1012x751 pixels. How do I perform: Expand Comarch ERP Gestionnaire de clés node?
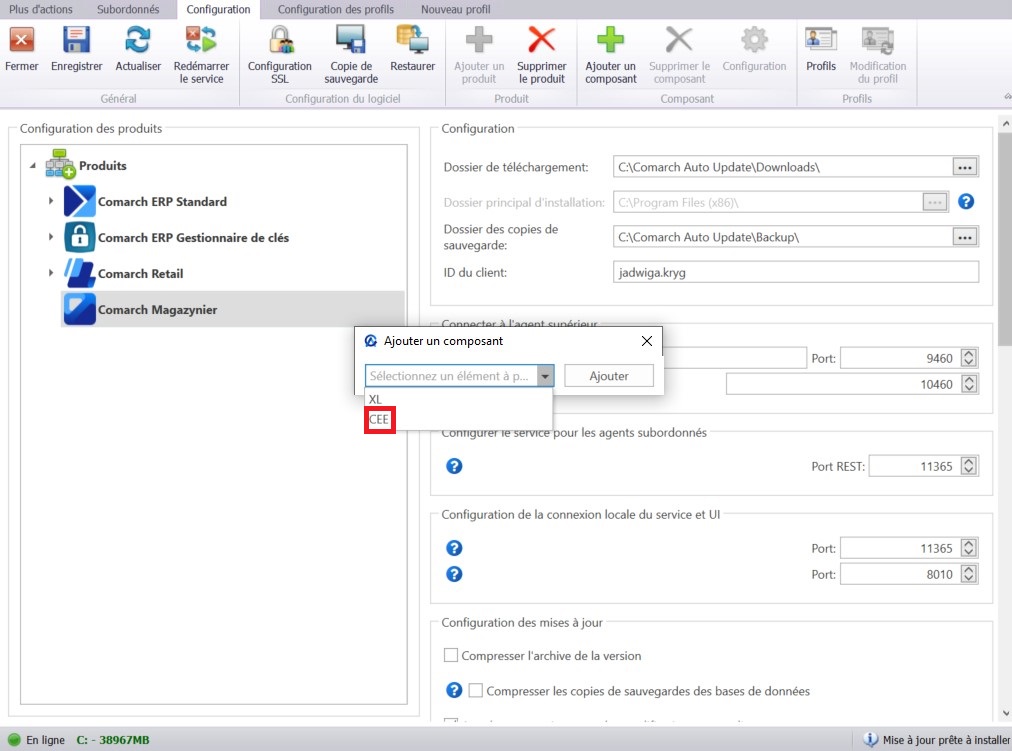pyautogui.click(x=51, y=237)
